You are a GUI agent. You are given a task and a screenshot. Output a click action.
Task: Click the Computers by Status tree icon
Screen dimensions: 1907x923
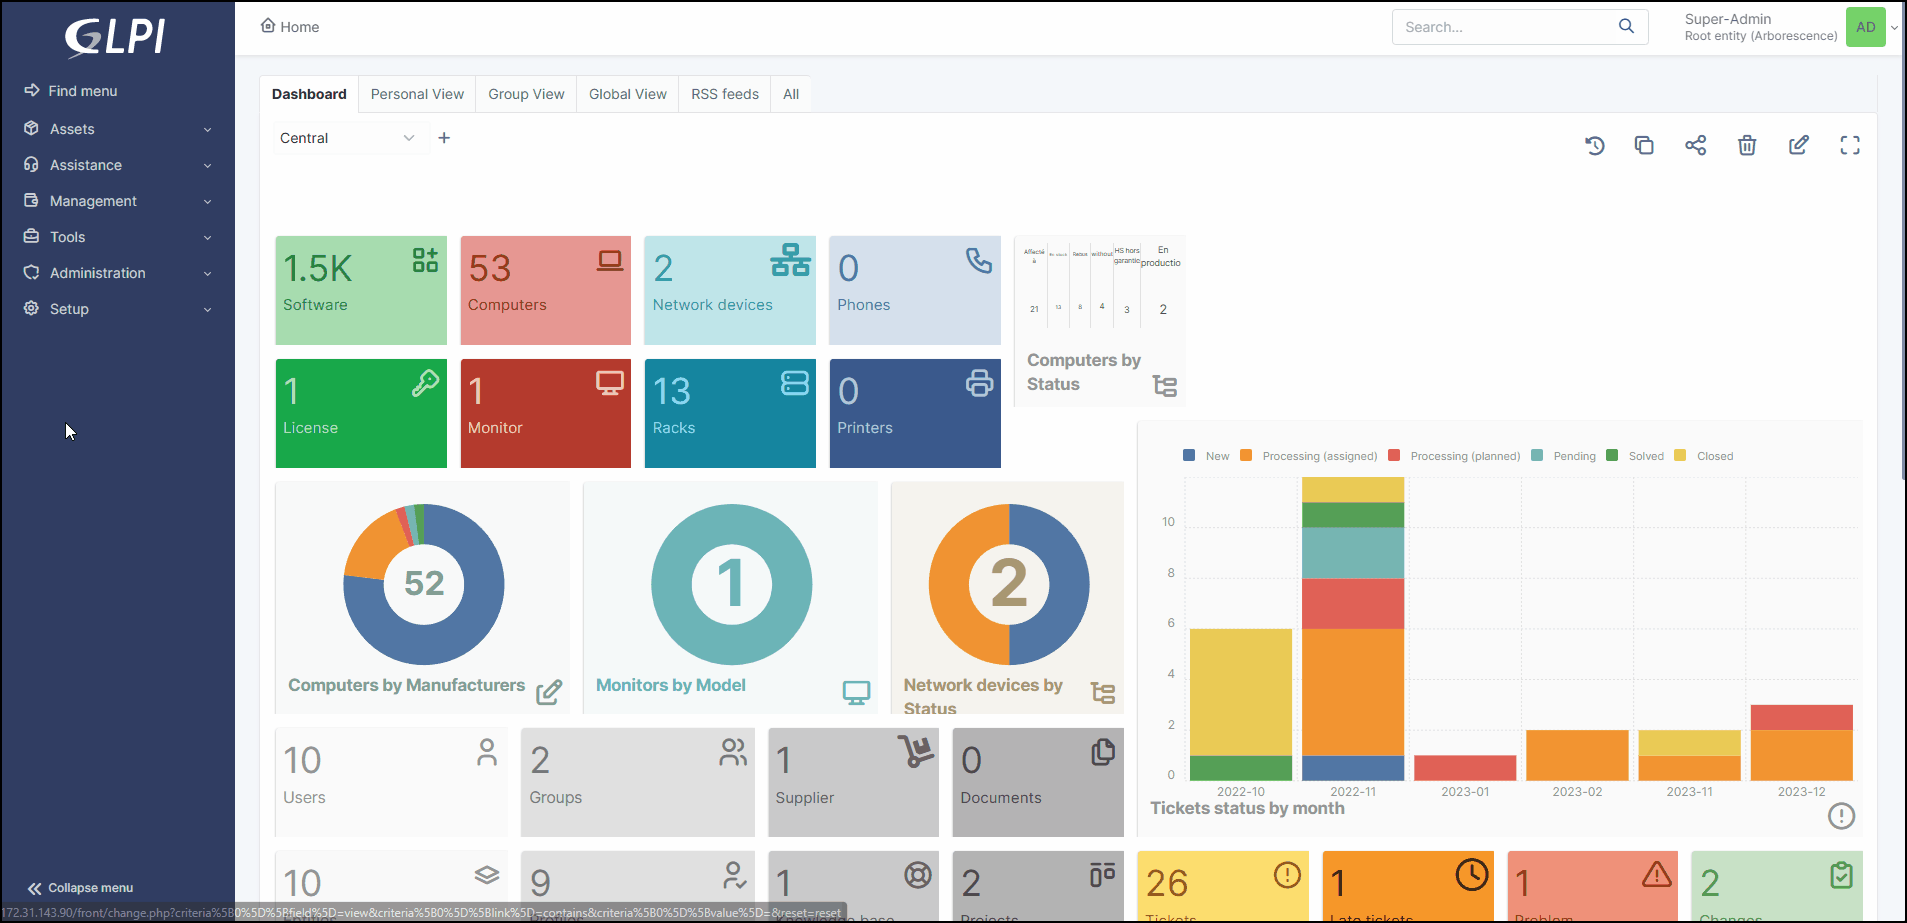pyautogui.click(x=1165, y=386)
